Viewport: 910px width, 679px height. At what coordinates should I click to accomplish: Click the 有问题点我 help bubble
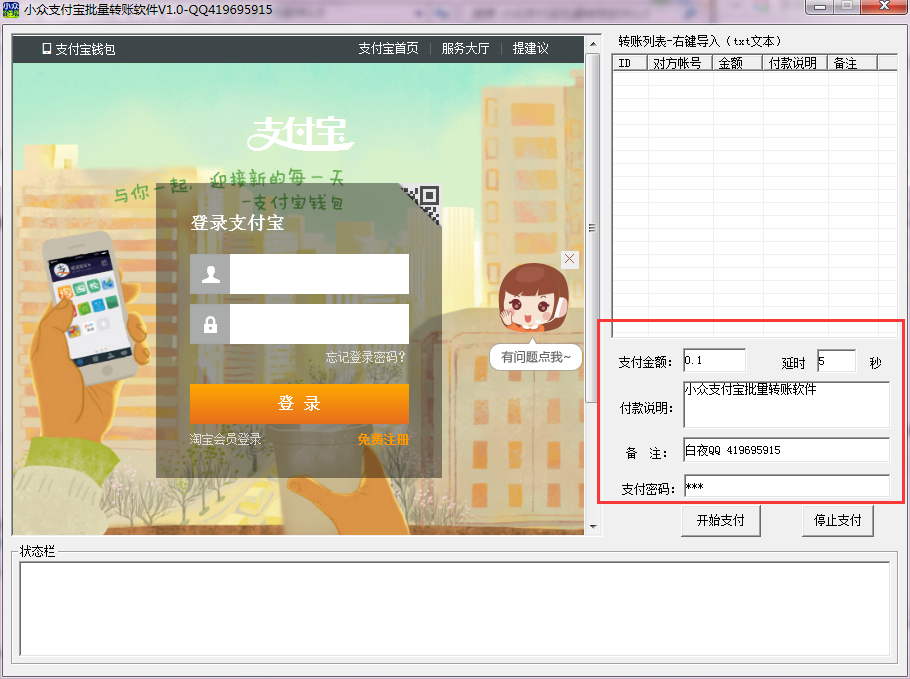[x=534, y=357]
